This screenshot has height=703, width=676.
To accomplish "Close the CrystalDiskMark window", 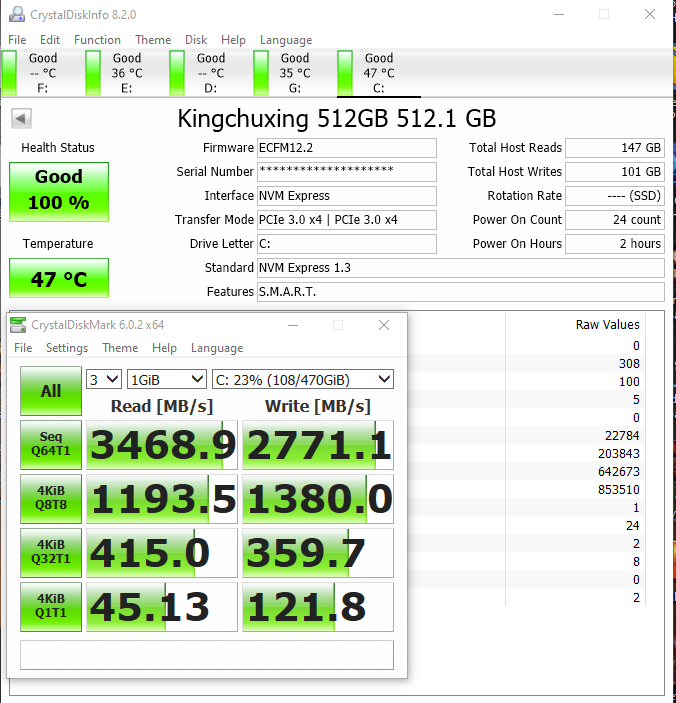I will [384, 325].
